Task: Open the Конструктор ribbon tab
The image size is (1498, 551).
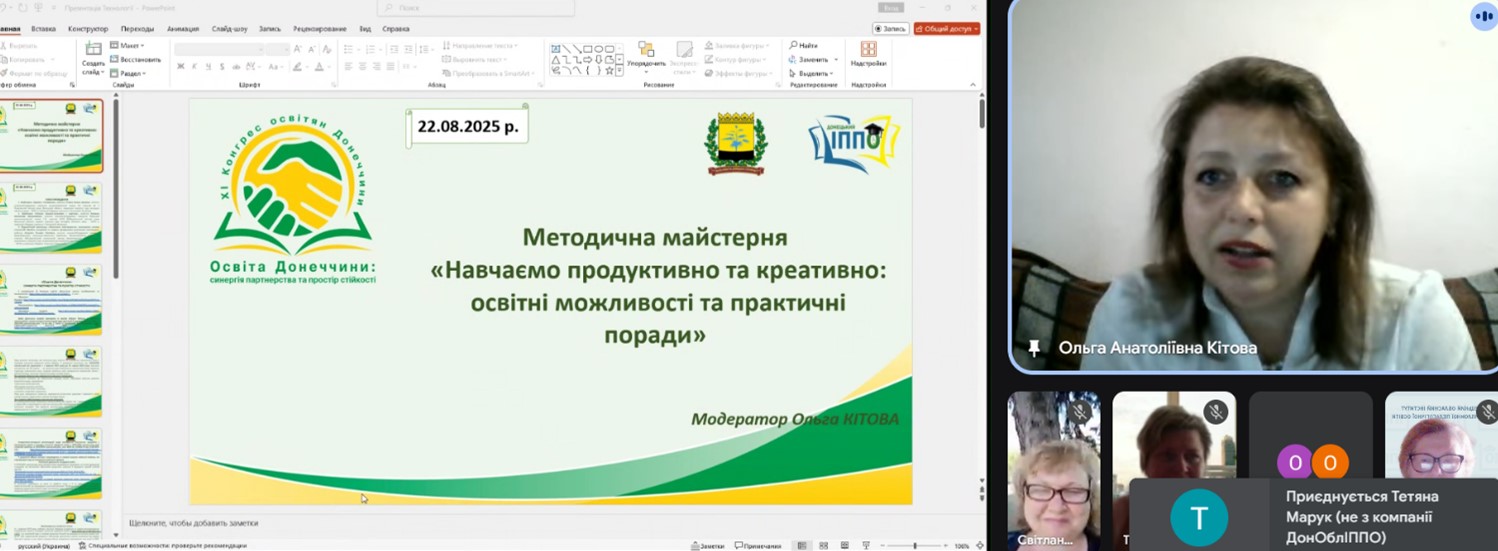Action: (x=88, y=29)
